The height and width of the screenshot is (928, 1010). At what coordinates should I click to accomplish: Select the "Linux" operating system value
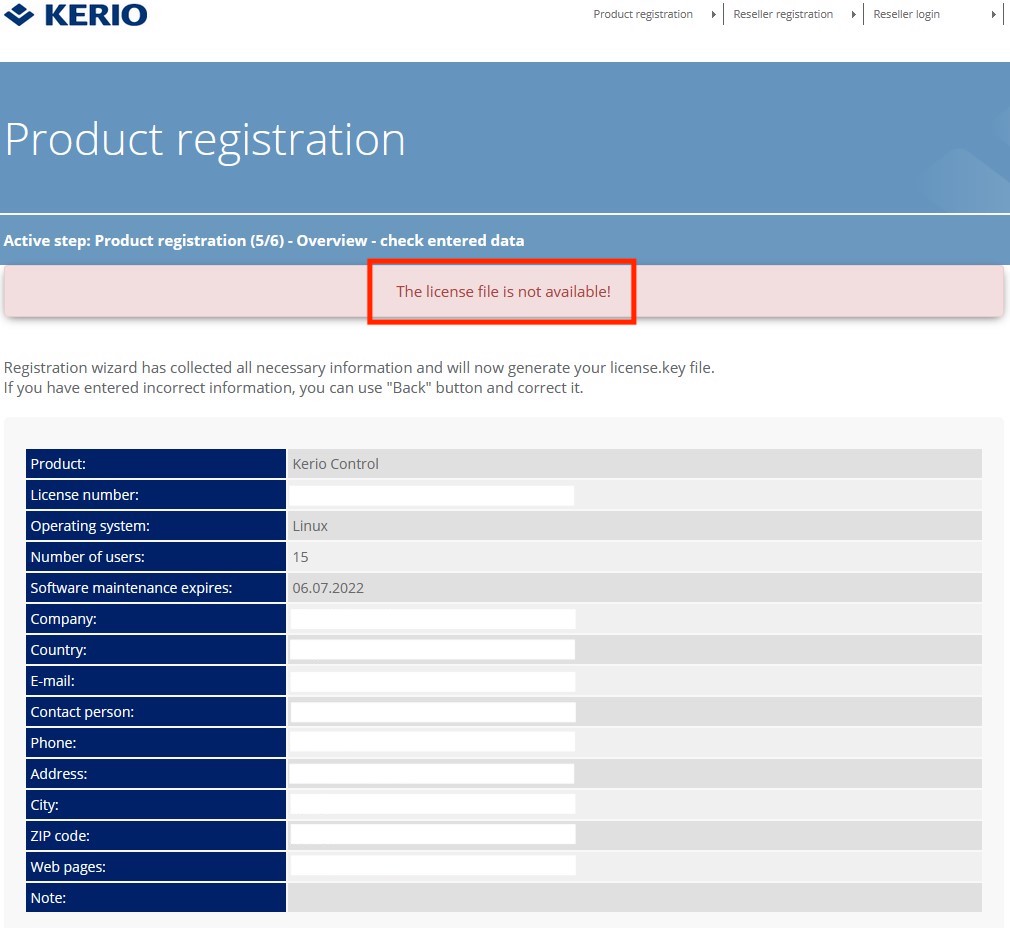[x=310, y=526]
